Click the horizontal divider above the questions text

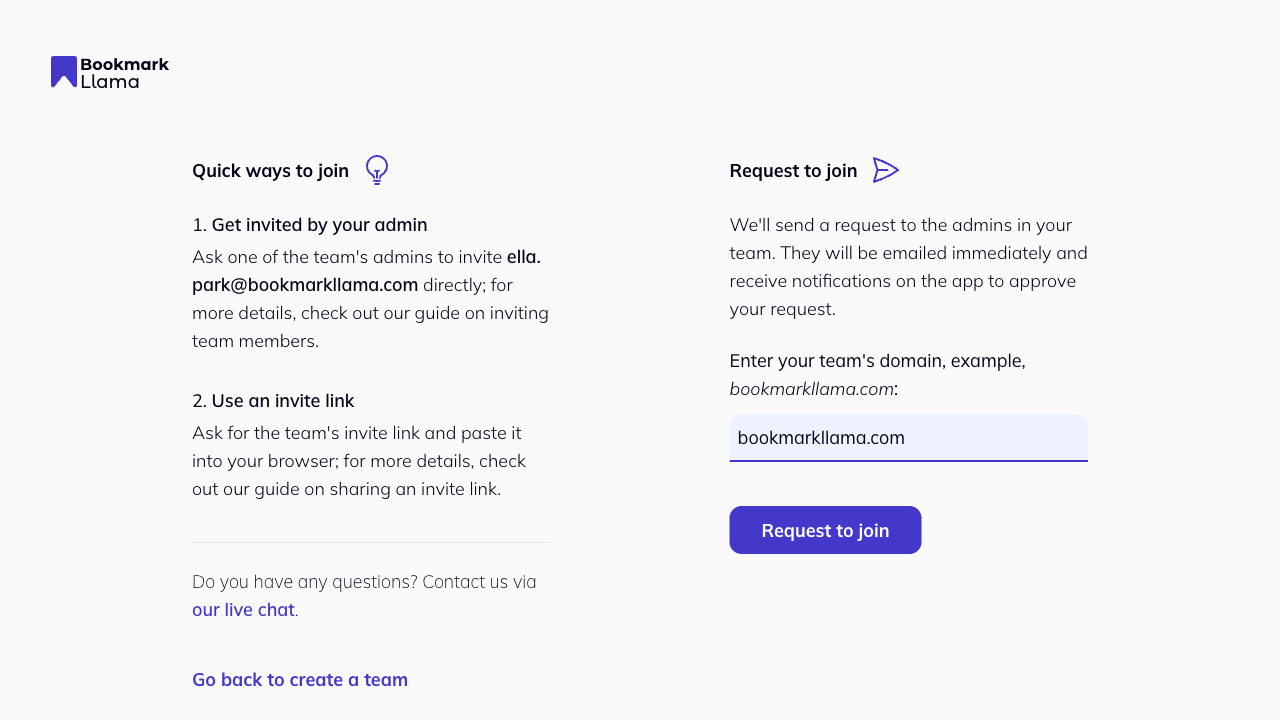click(371, 542)
